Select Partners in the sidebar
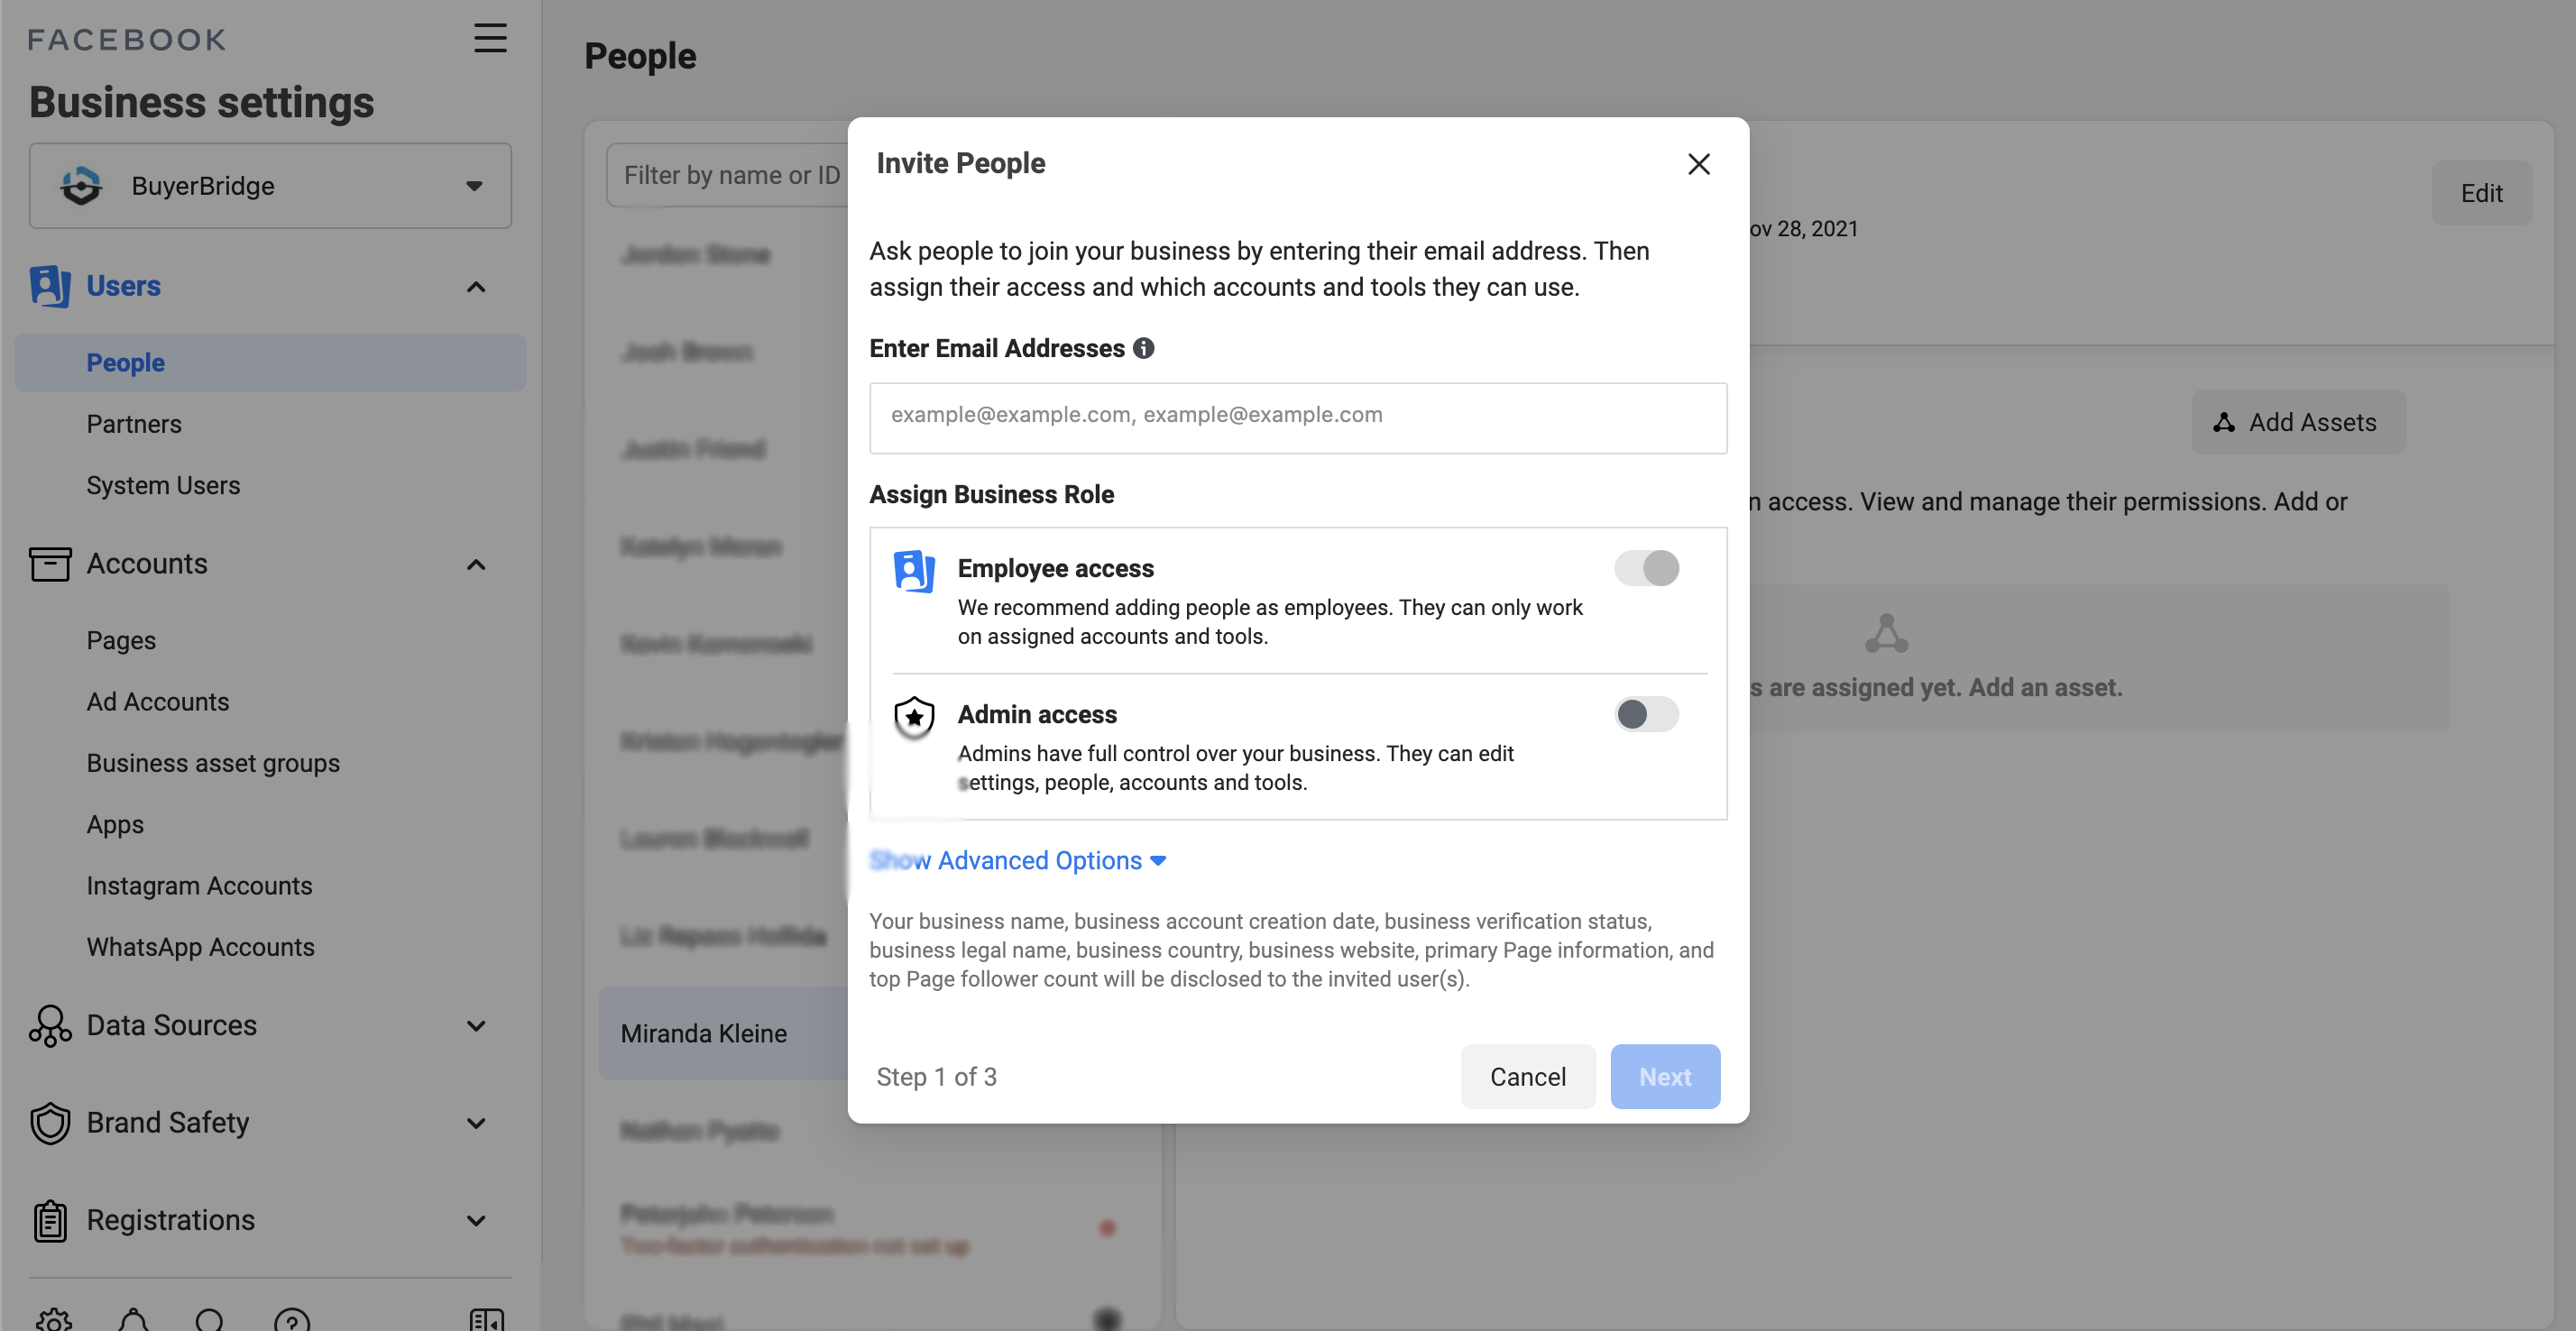This screenshot has width=2576, height=1331. pos(134,423)
